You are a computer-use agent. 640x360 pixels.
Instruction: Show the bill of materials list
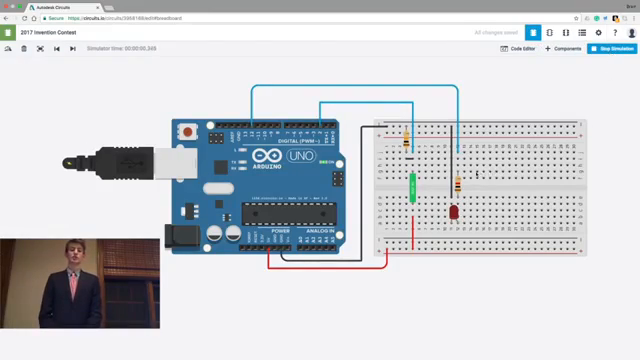click(x=582, y=33)
